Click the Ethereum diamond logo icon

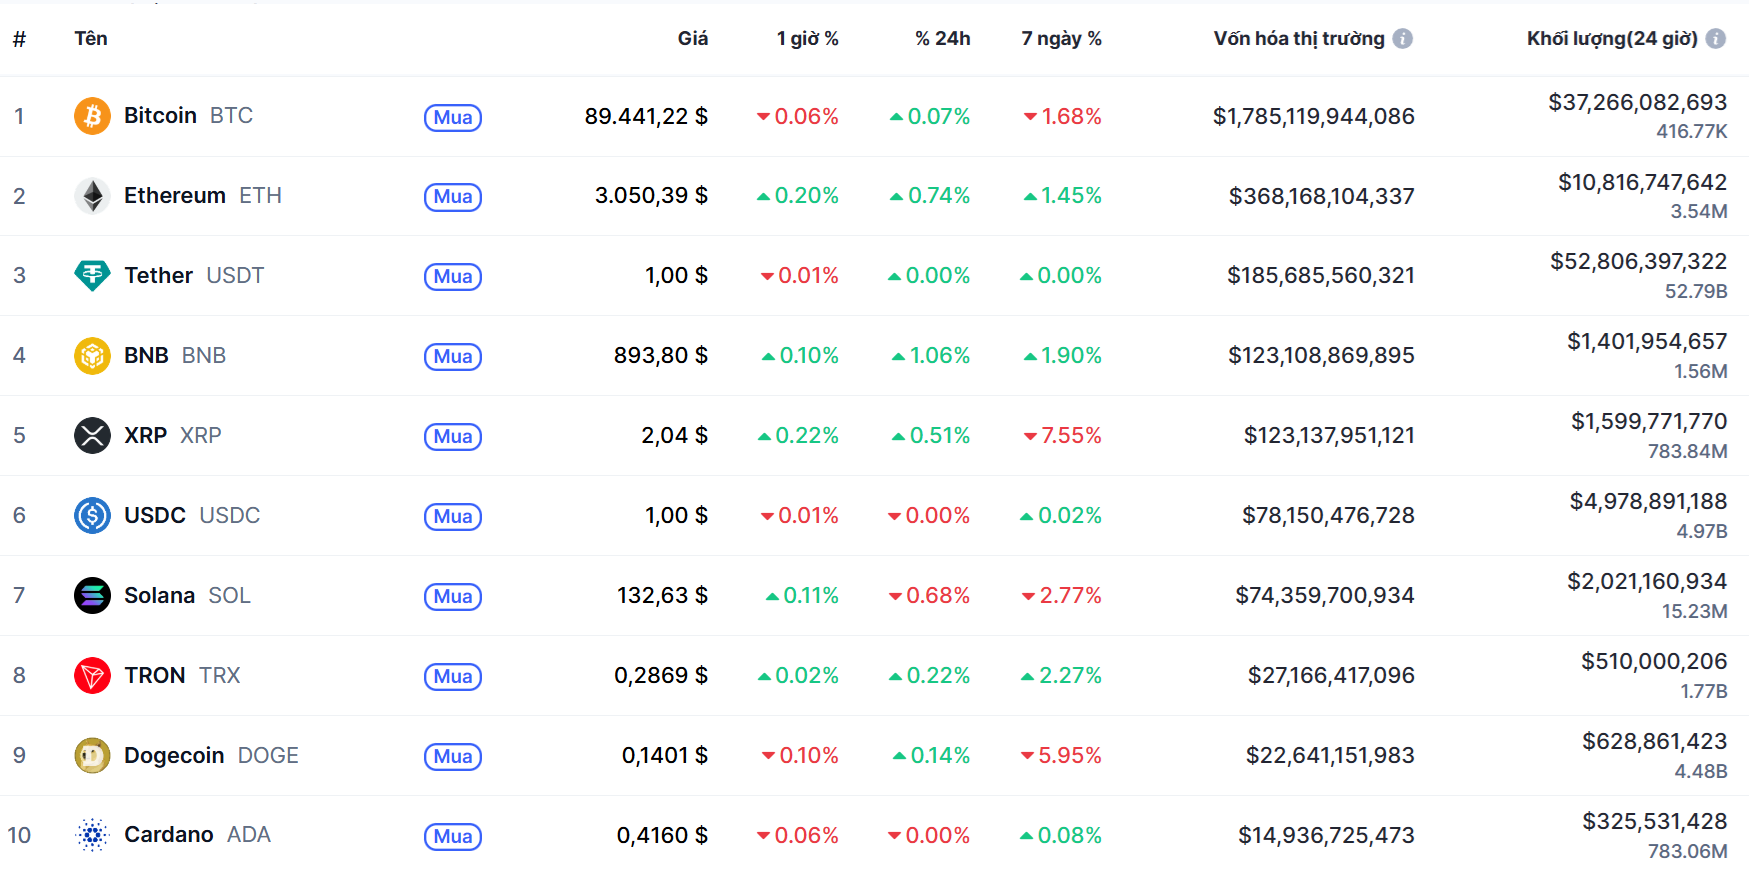click(x=92, y=196)
